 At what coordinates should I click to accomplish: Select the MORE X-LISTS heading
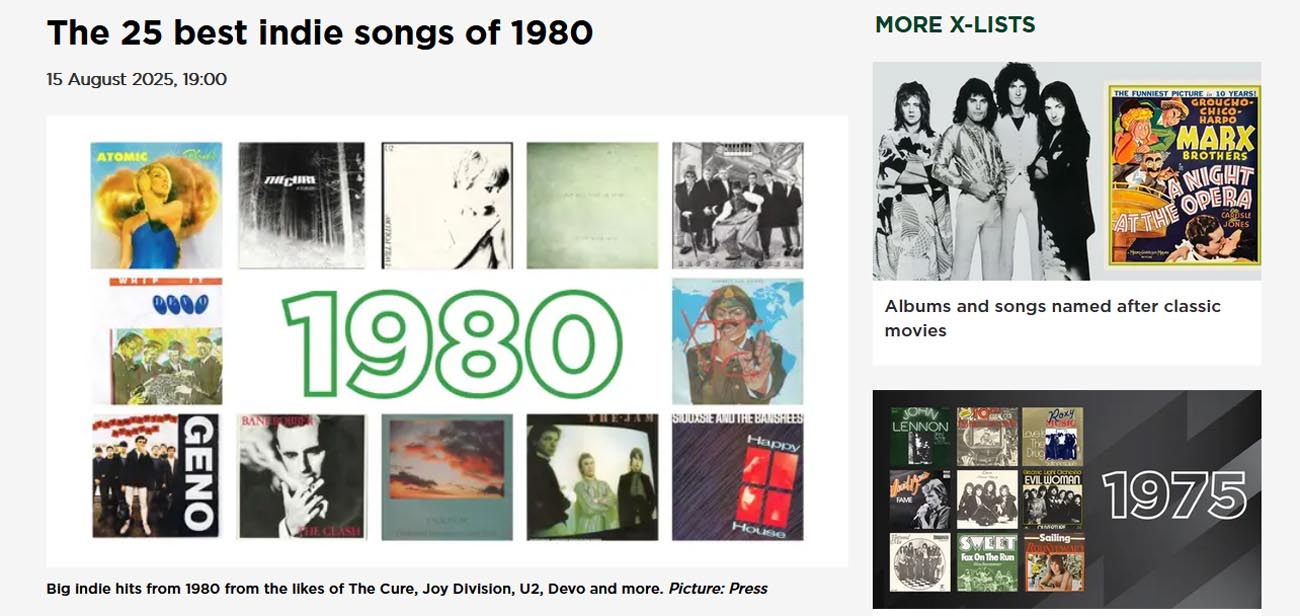click(955, 25)
